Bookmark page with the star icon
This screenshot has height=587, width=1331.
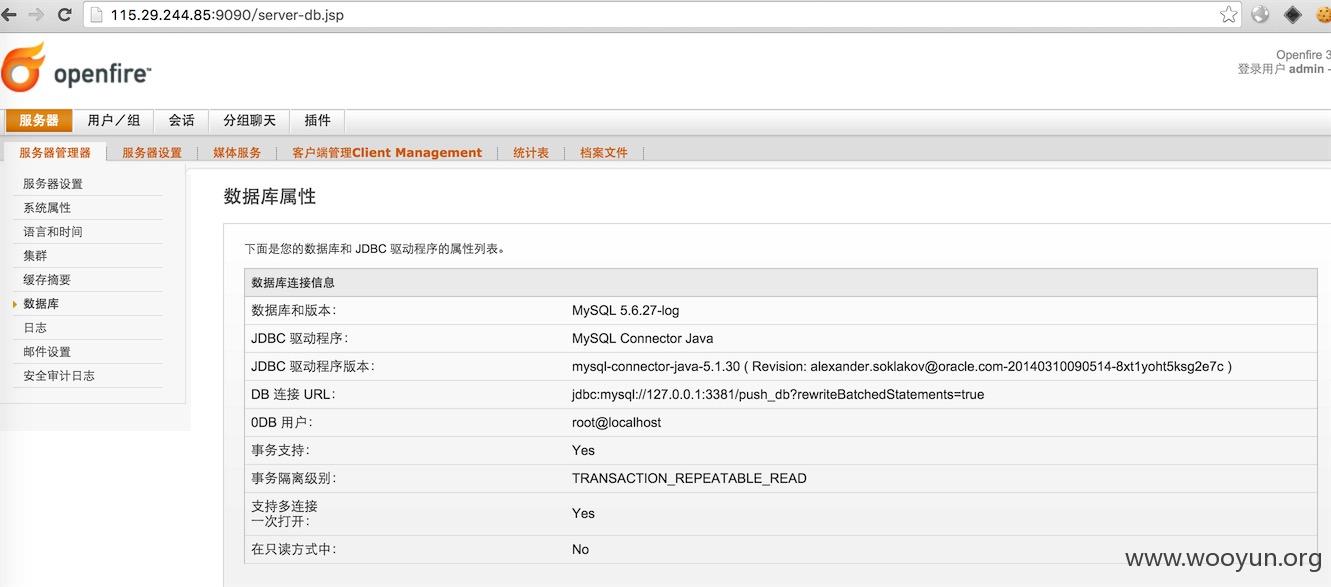coord(1229,15)
